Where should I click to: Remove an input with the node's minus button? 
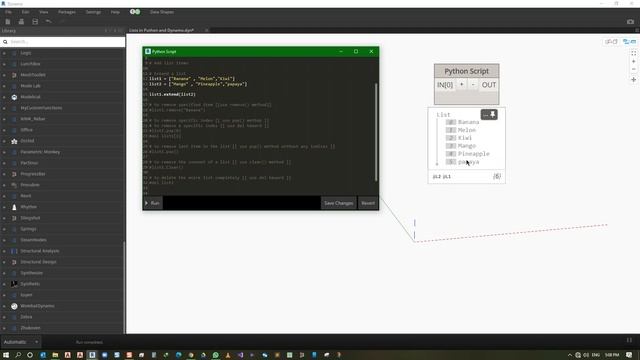[x=473, y=84]
